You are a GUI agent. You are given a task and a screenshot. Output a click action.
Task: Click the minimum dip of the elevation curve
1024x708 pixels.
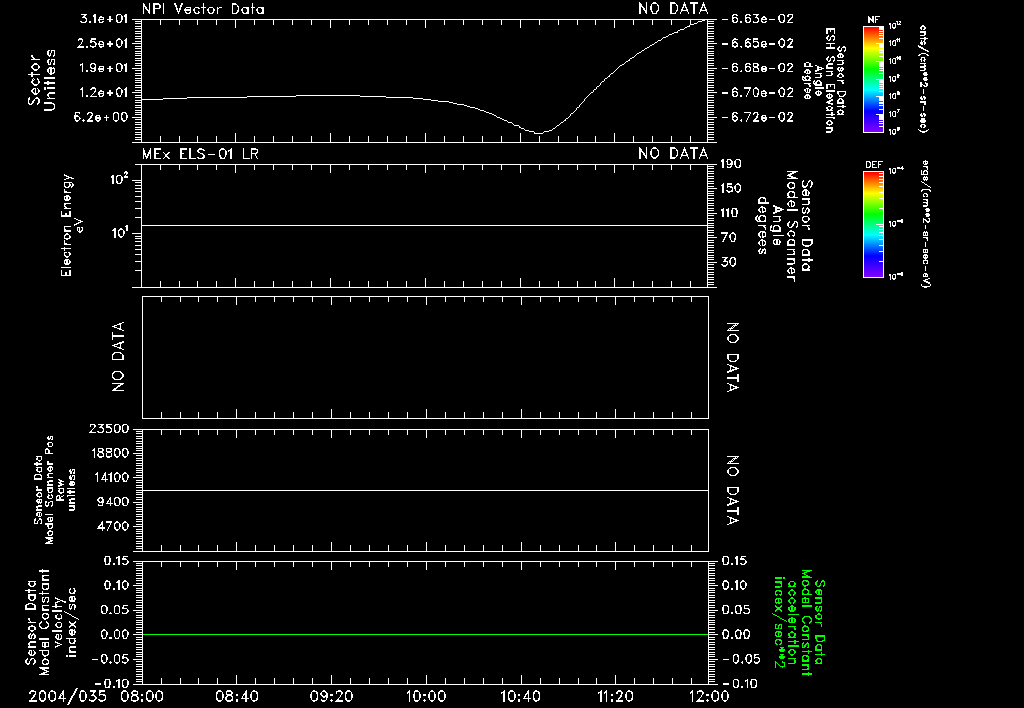(x=539, y=133)
